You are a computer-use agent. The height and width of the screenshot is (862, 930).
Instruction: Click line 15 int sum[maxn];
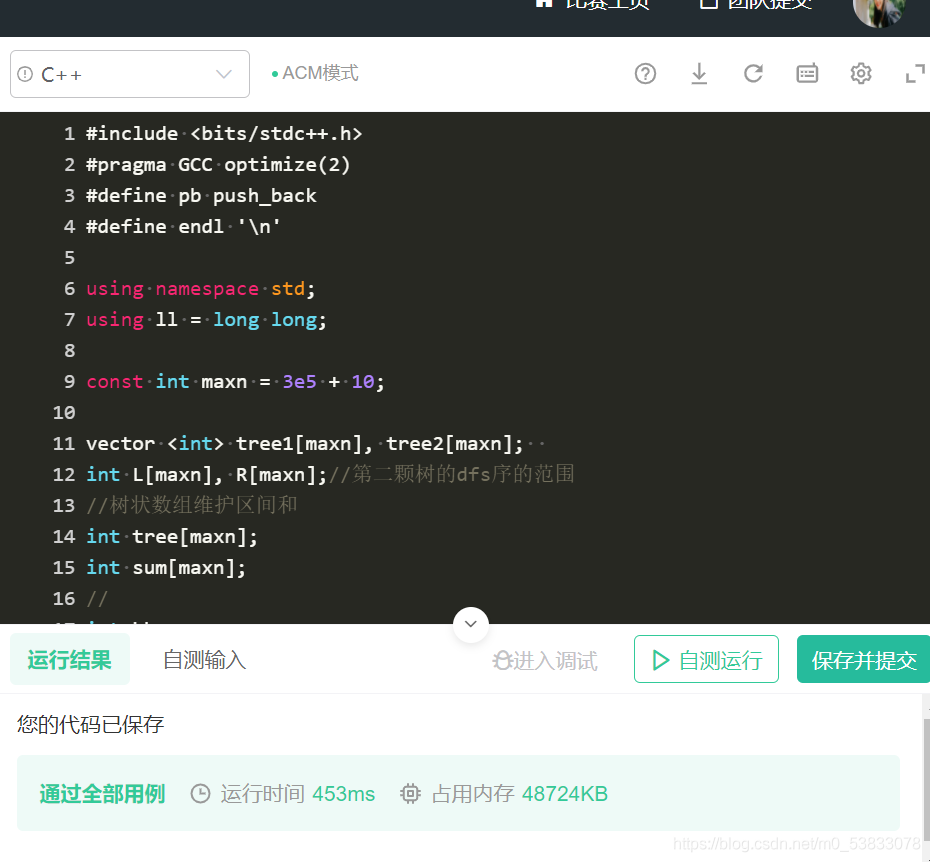coord(166,567)
